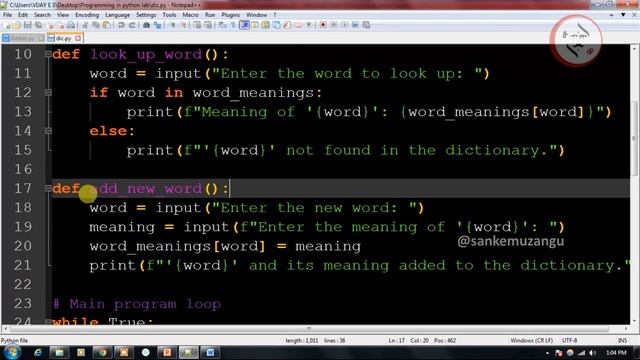The image size is (640, 360).
Task: Click the Open file toolbar icon
Action: tap(17, 25)
